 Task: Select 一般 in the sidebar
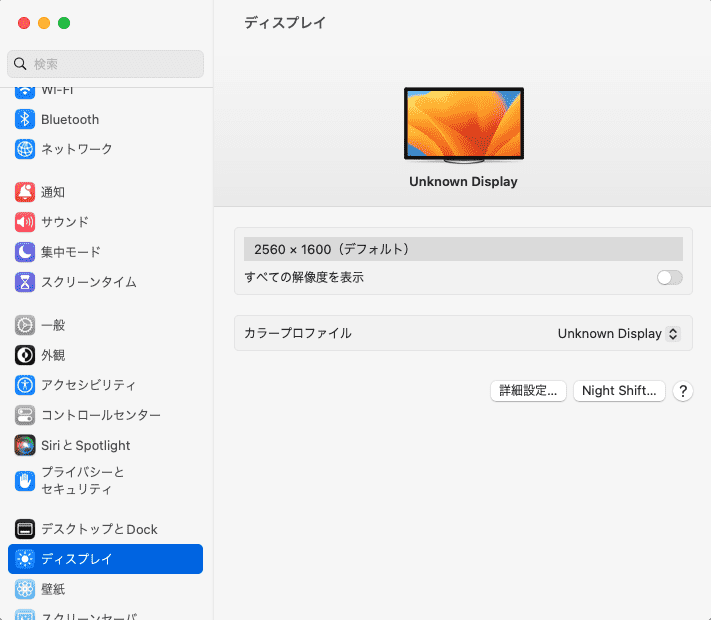click(x=105, y=325)
